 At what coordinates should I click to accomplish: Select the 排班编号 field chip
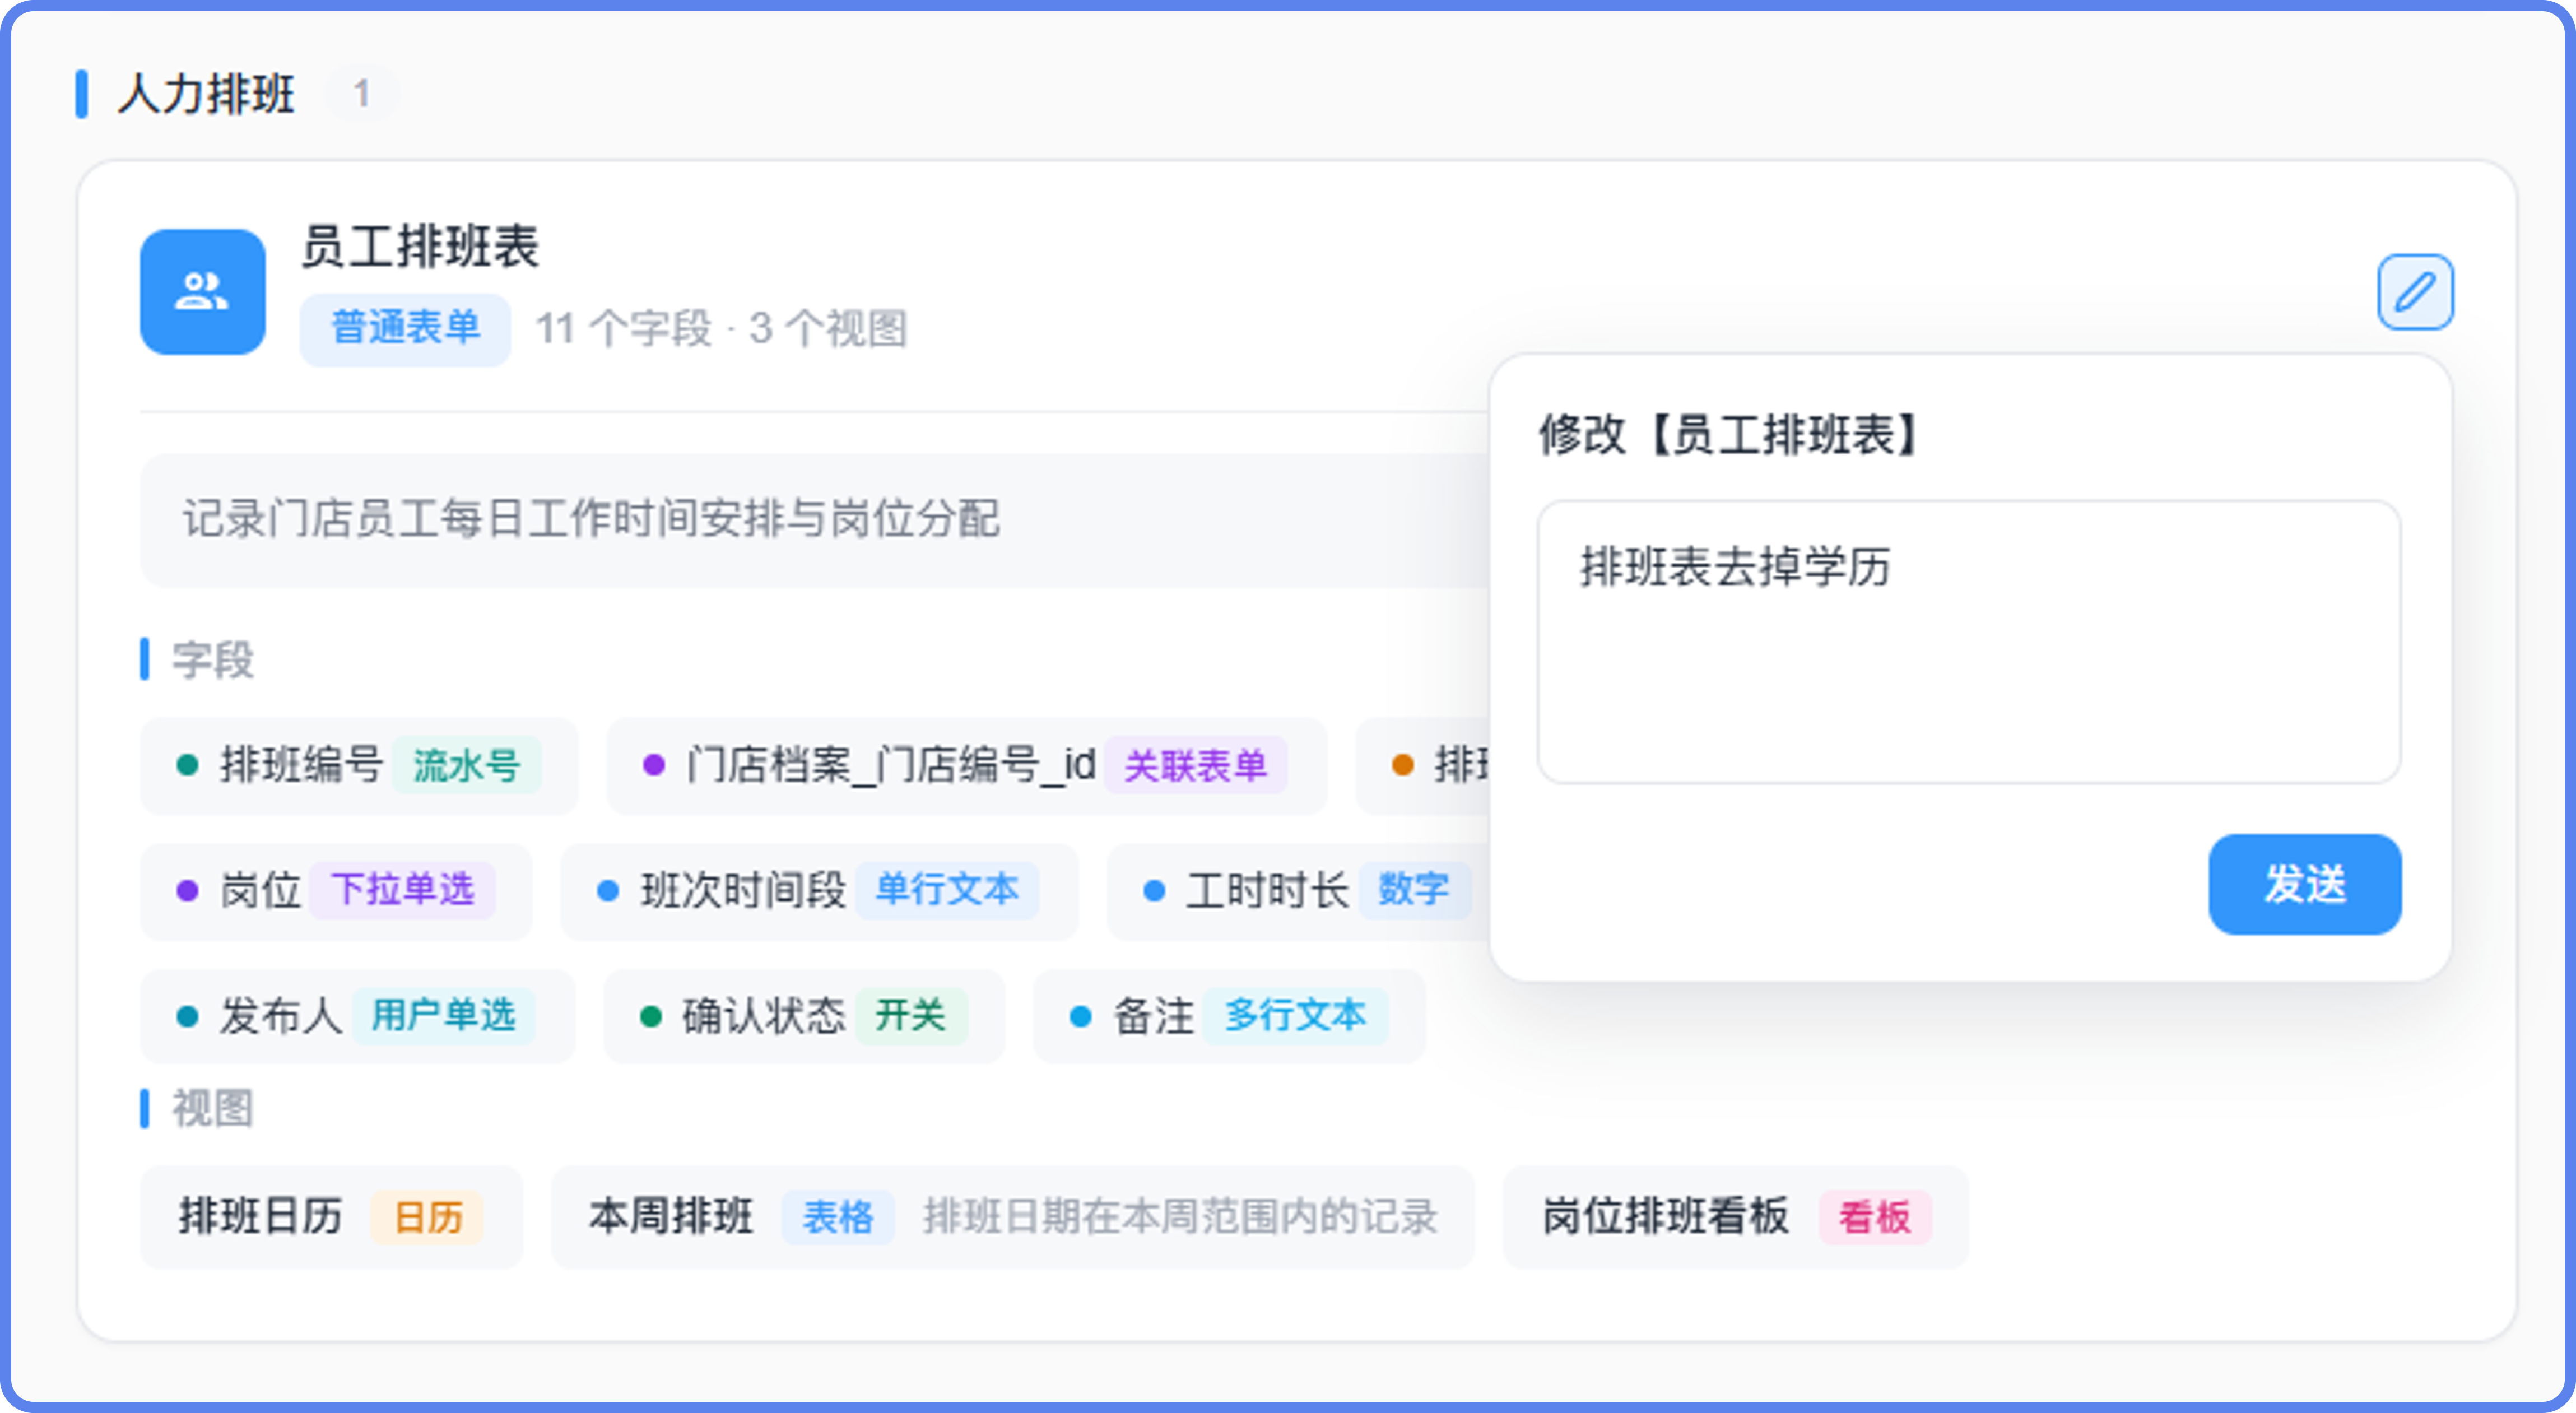pyautogui.click(x=359, y=766)
